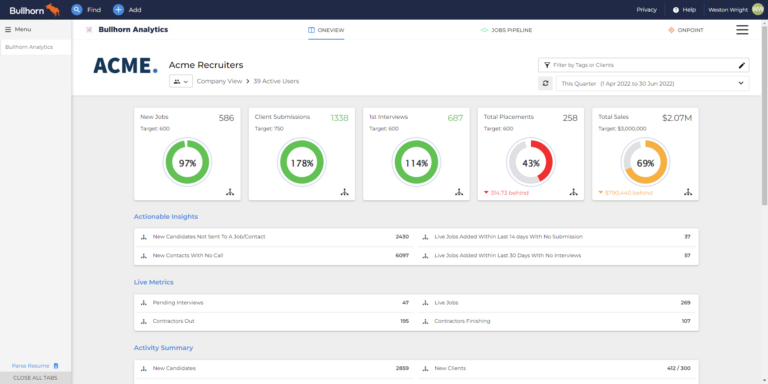Click the 6097 contacts count
The height and width of the screenshot is (384, 768).
tap(402, 255)
